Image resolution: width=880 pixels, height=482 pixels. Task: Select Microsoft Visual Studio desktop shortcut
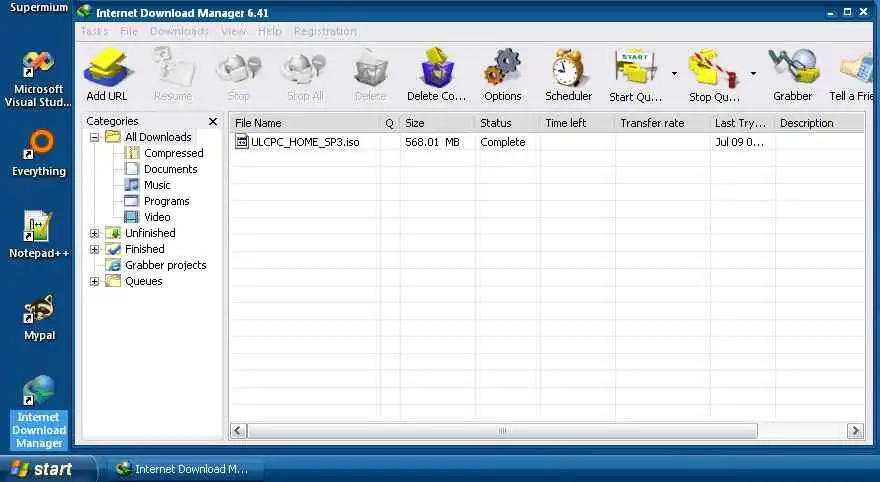(x=38, y=79)
